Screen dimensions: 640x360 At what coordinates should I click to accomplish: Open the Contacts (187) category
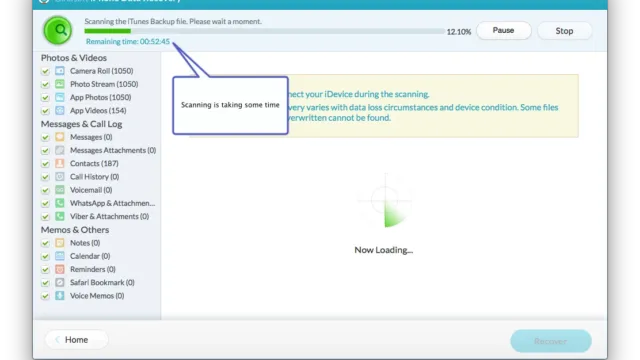[x=94, y=163]
